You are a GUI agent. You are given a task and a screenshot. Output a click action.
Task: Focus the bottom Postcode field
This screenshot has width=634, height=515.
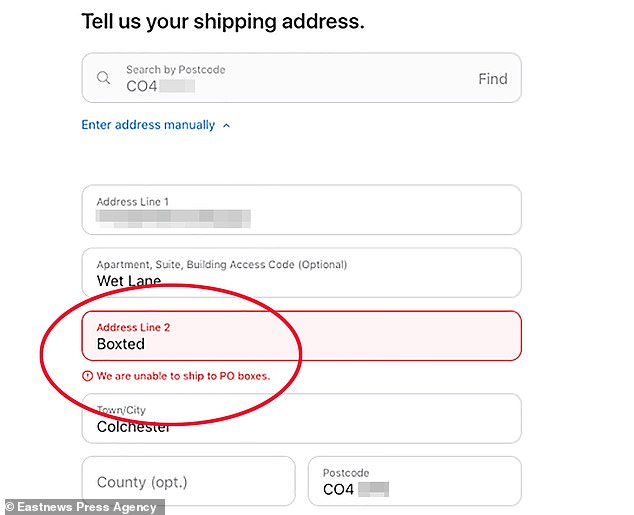click(x=414, y=482)
